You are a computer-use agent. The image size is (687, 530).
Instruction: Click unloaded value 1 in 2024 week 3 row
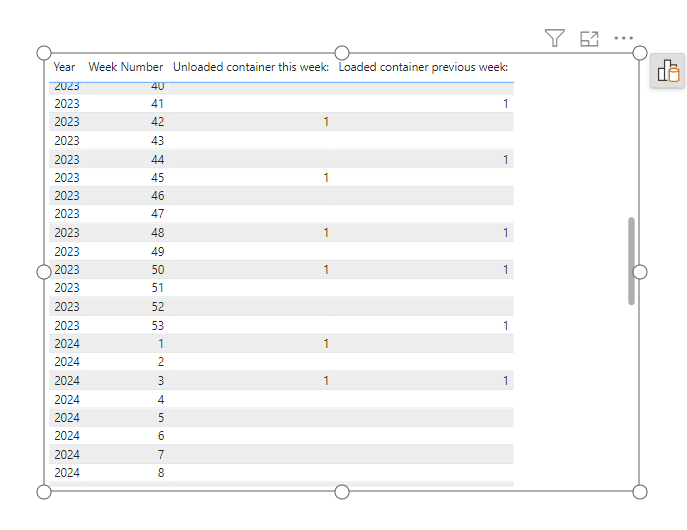click(326, 381)
